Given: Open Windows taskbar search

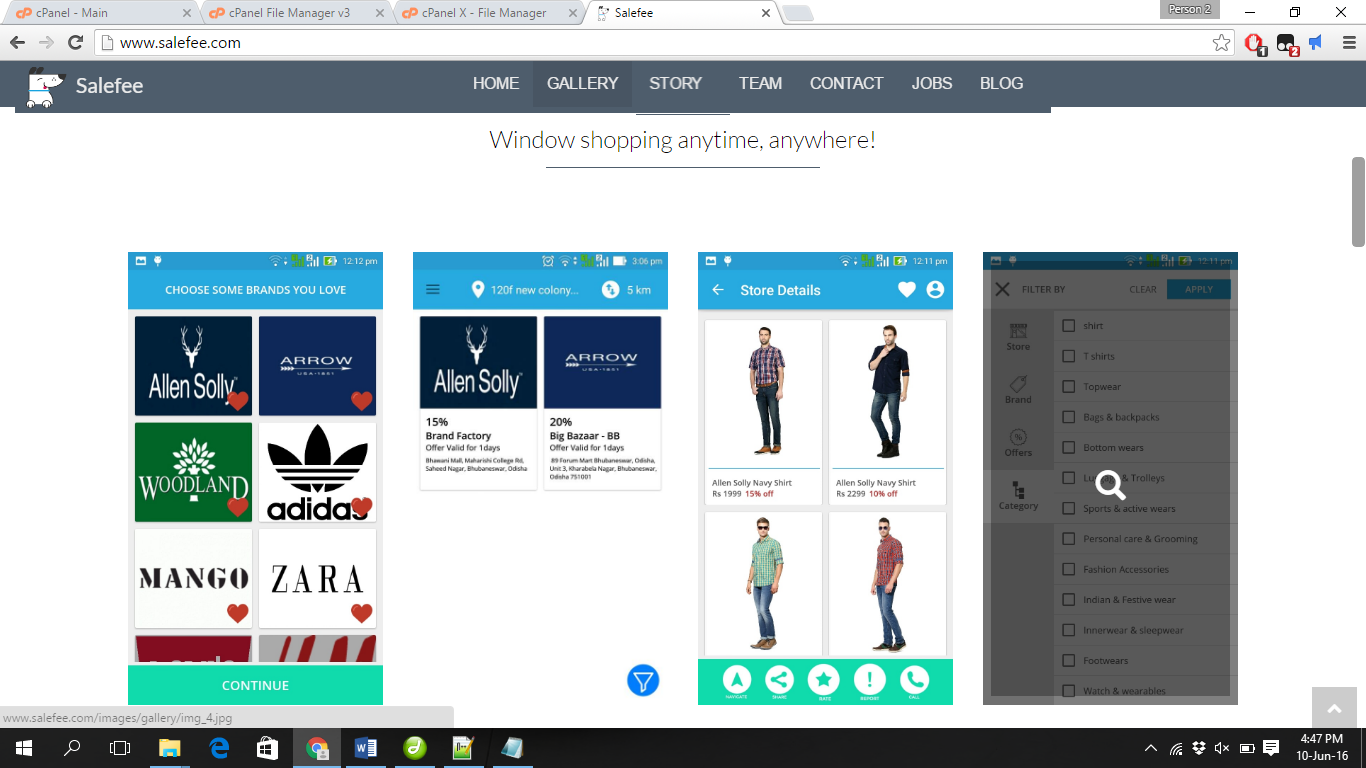Looking at the screenshot, I should [x=72, y=747].
